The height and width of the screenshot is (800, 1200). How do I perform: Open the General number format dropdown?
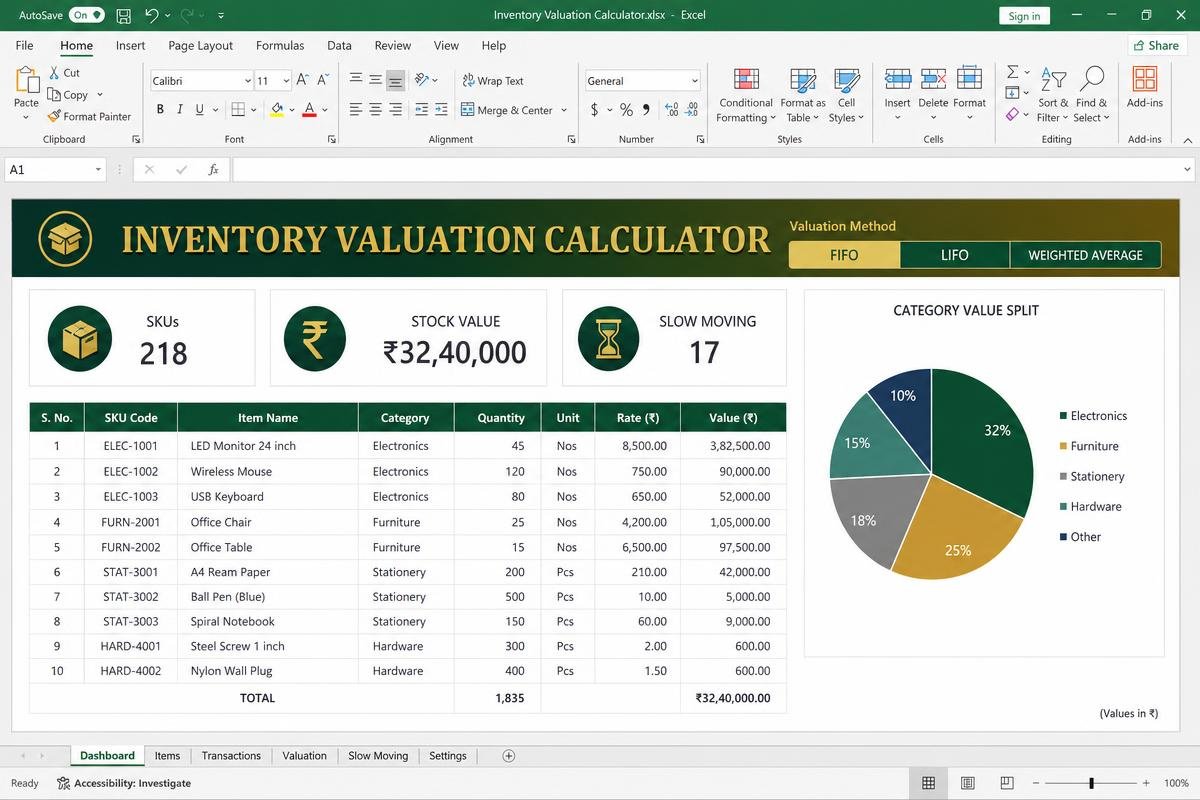[695, 81]
